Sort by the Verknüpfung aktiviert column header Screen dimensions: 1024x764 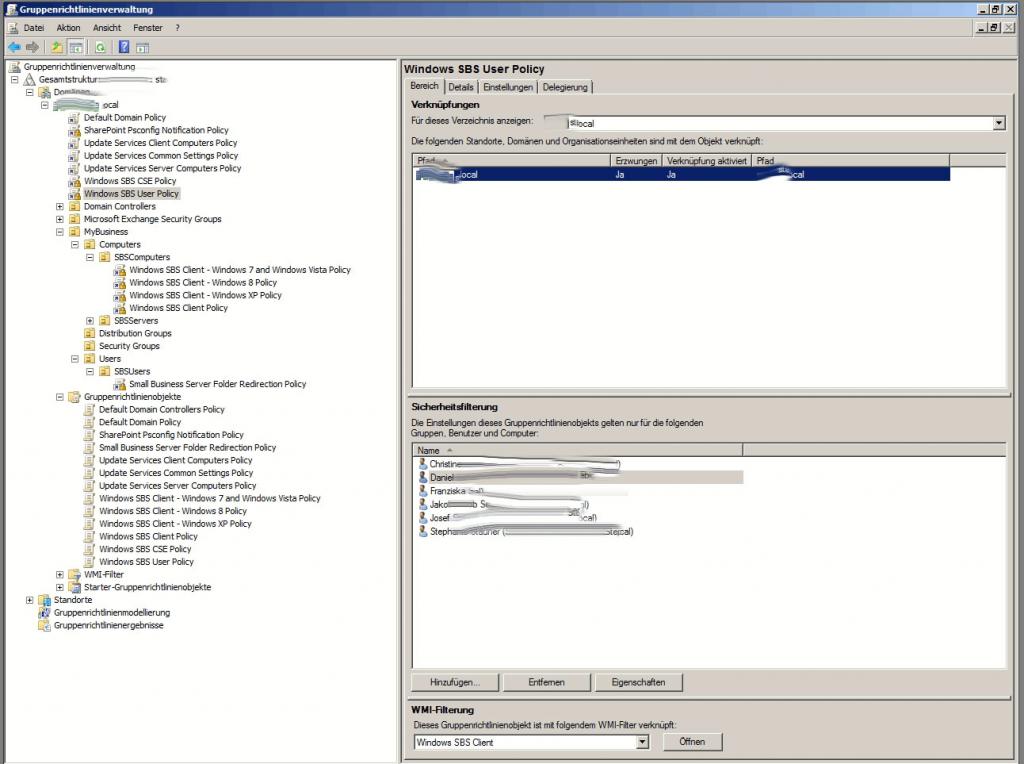707,161
